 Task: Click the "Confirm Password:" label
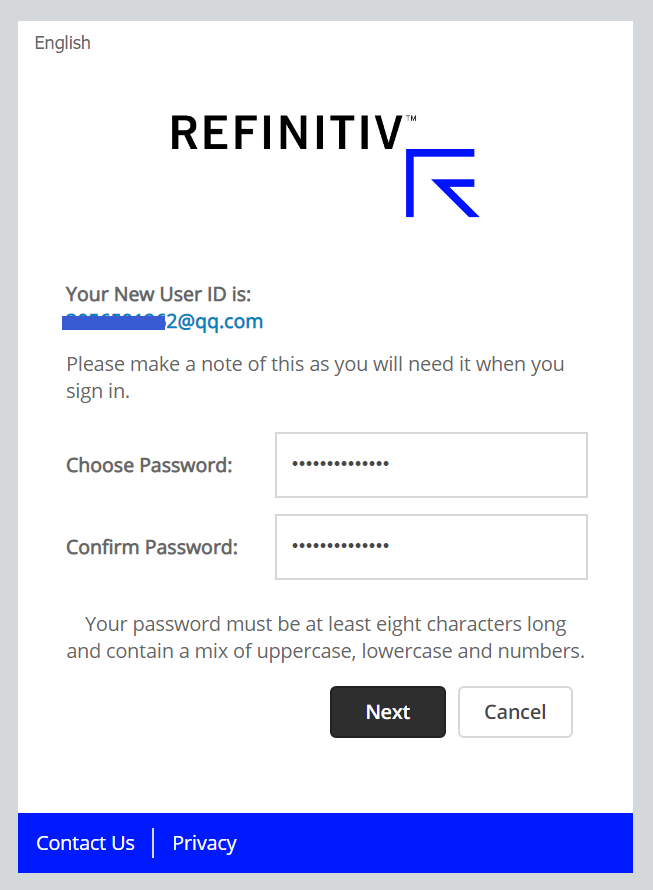[152, 547]
